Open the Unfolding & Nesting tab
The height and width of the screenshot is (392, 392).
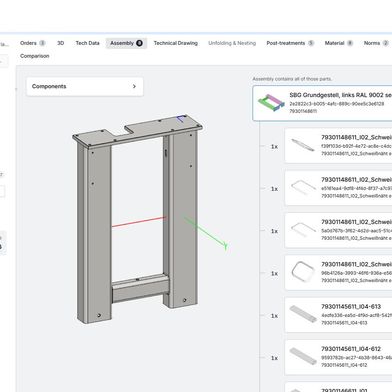(x=232, y=43)
